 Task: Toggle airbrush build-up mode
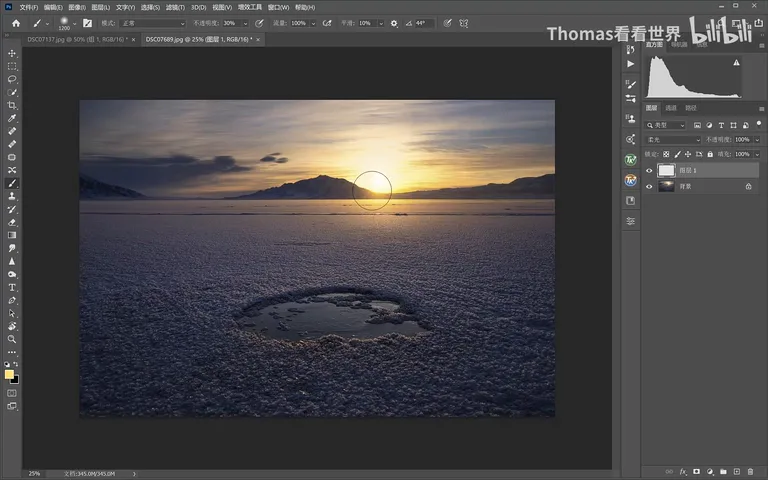point(327,23)
